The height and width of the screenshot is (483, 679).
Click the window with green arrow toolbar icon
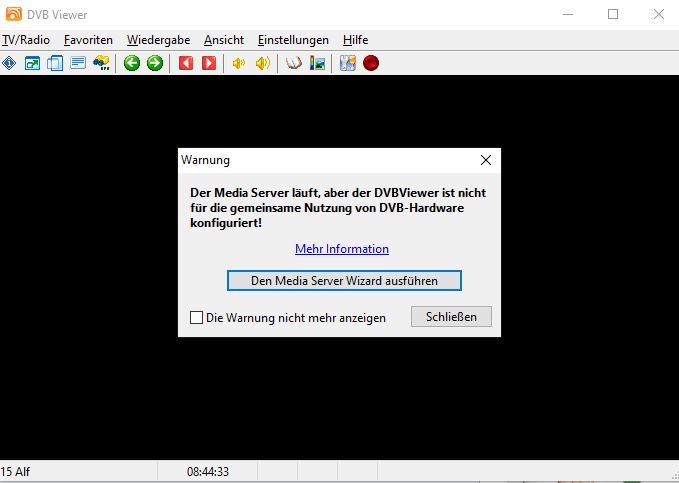pyautogui.click(x=32, y=63)
